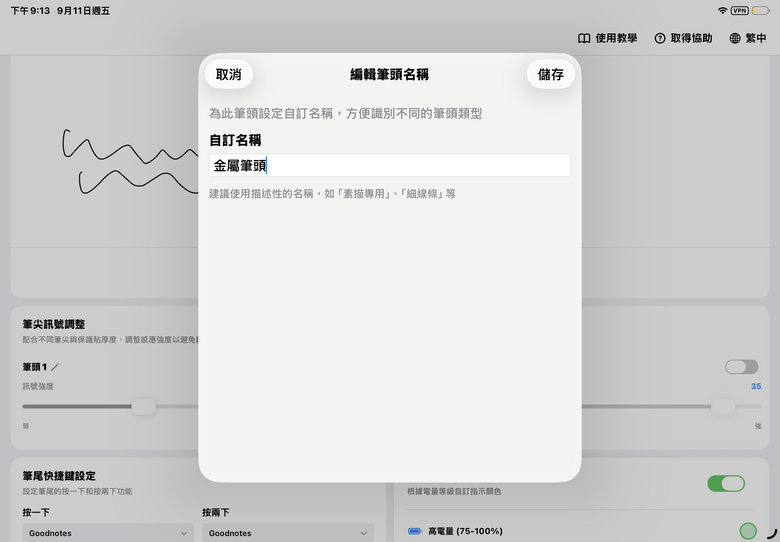
Task: Click the 高電量 battery level icon
Action: 415,531
